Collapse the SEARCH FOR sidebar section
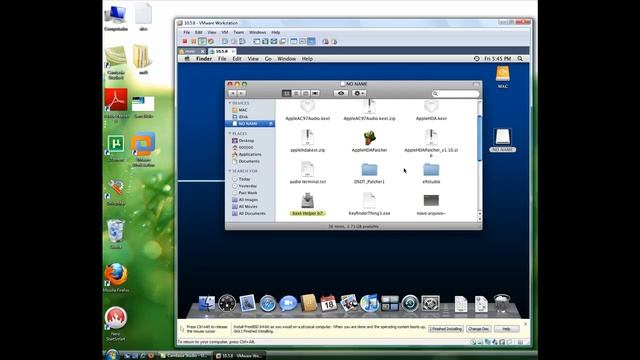 230,171
